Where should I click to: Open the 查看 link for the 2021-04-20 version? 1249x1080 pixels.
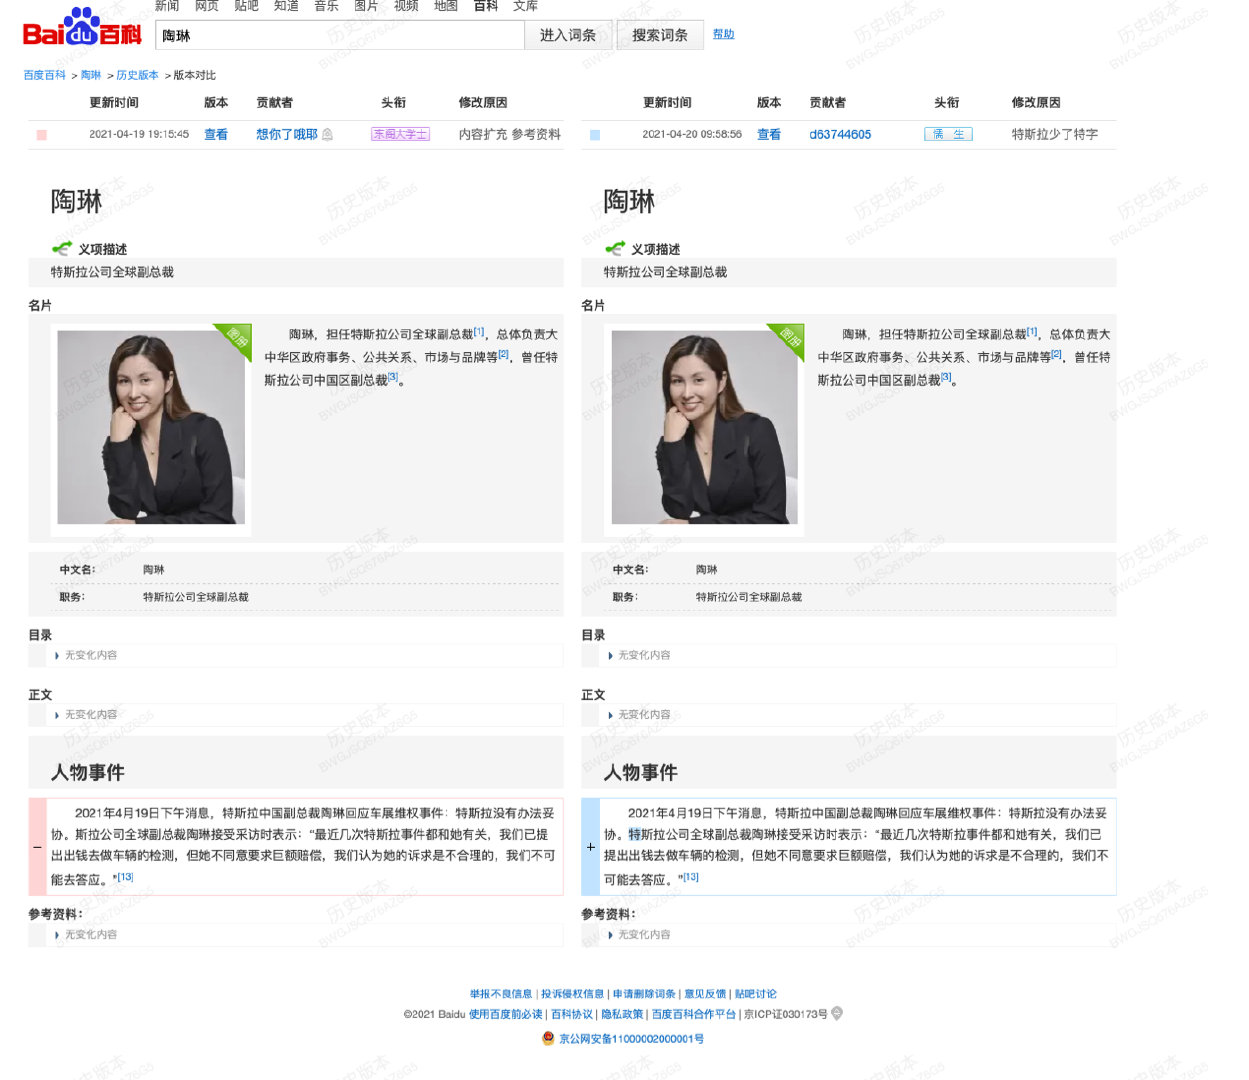pos(769,134)
